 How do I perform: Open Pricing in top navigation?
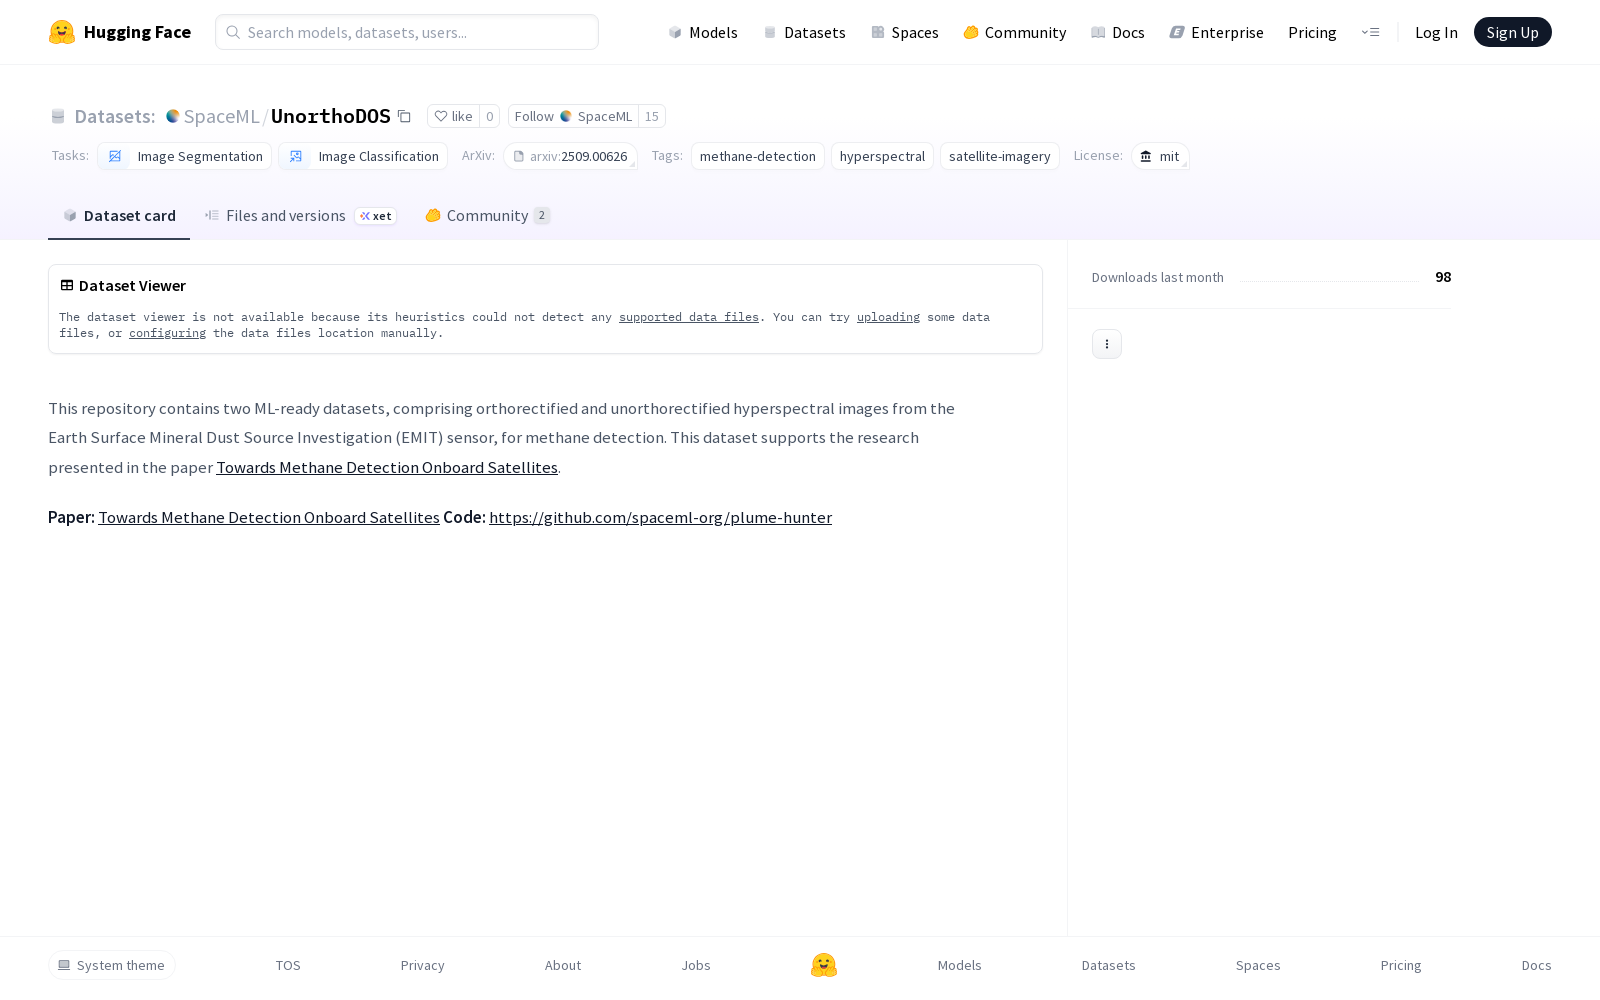(x=1312, y=32)
